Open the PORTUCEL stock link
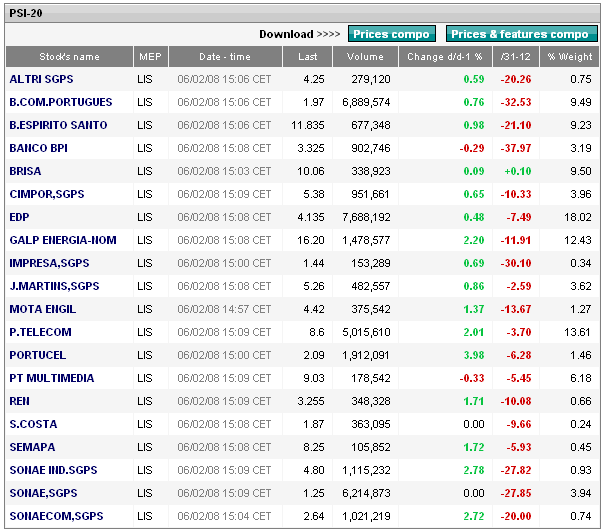This screenshot has height=531, width=605. pyautogui.click(x=37, y=355)
